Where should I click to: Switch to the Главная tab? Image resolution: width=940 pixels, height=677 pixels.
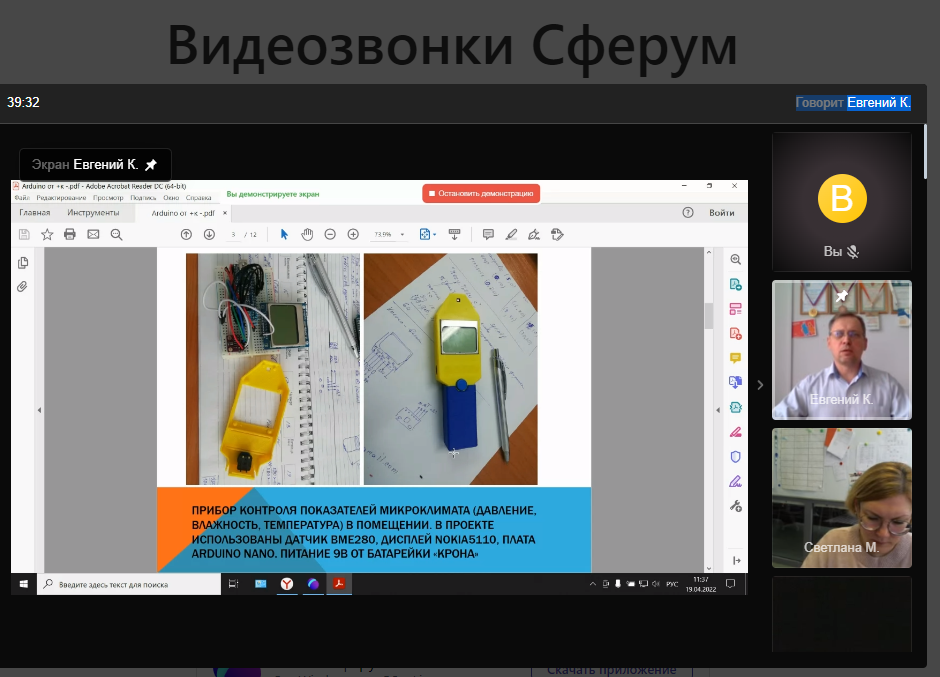point(35,212)
